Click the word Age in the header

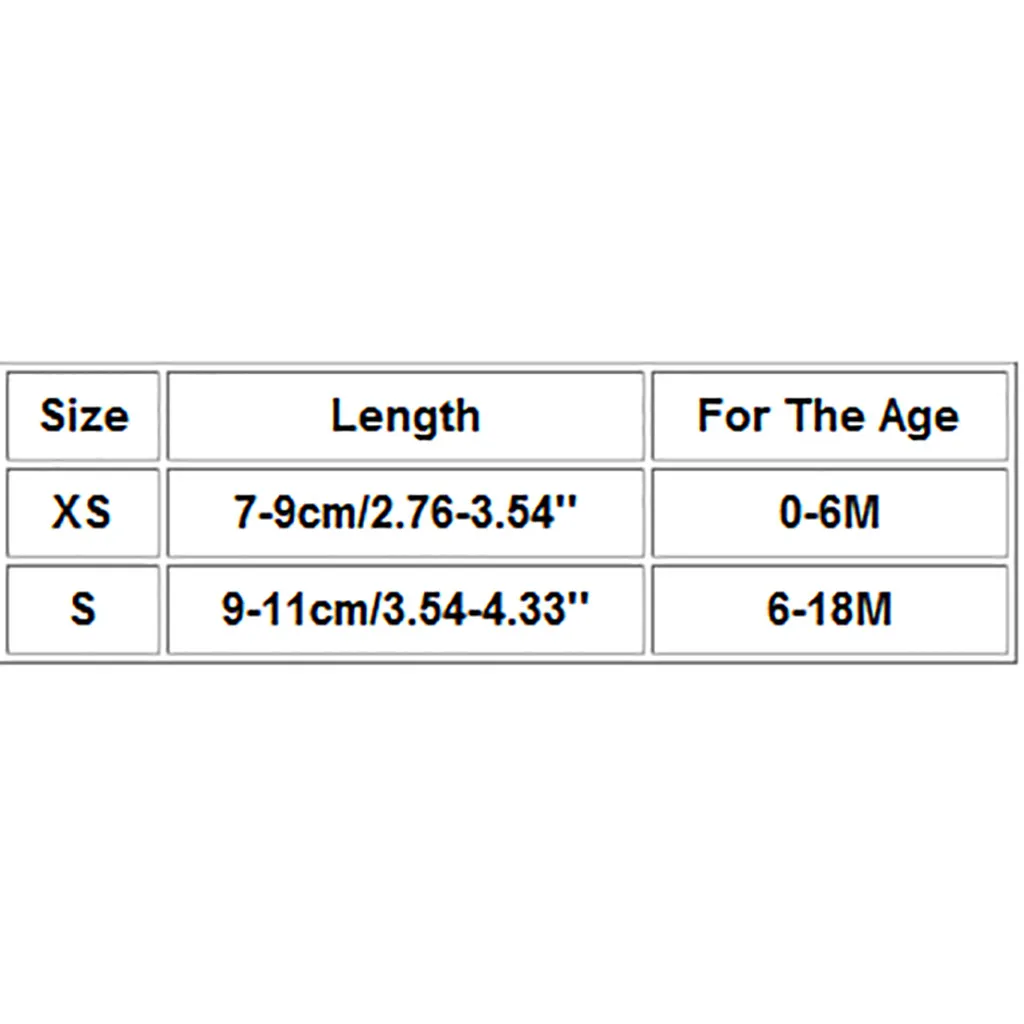920,418
